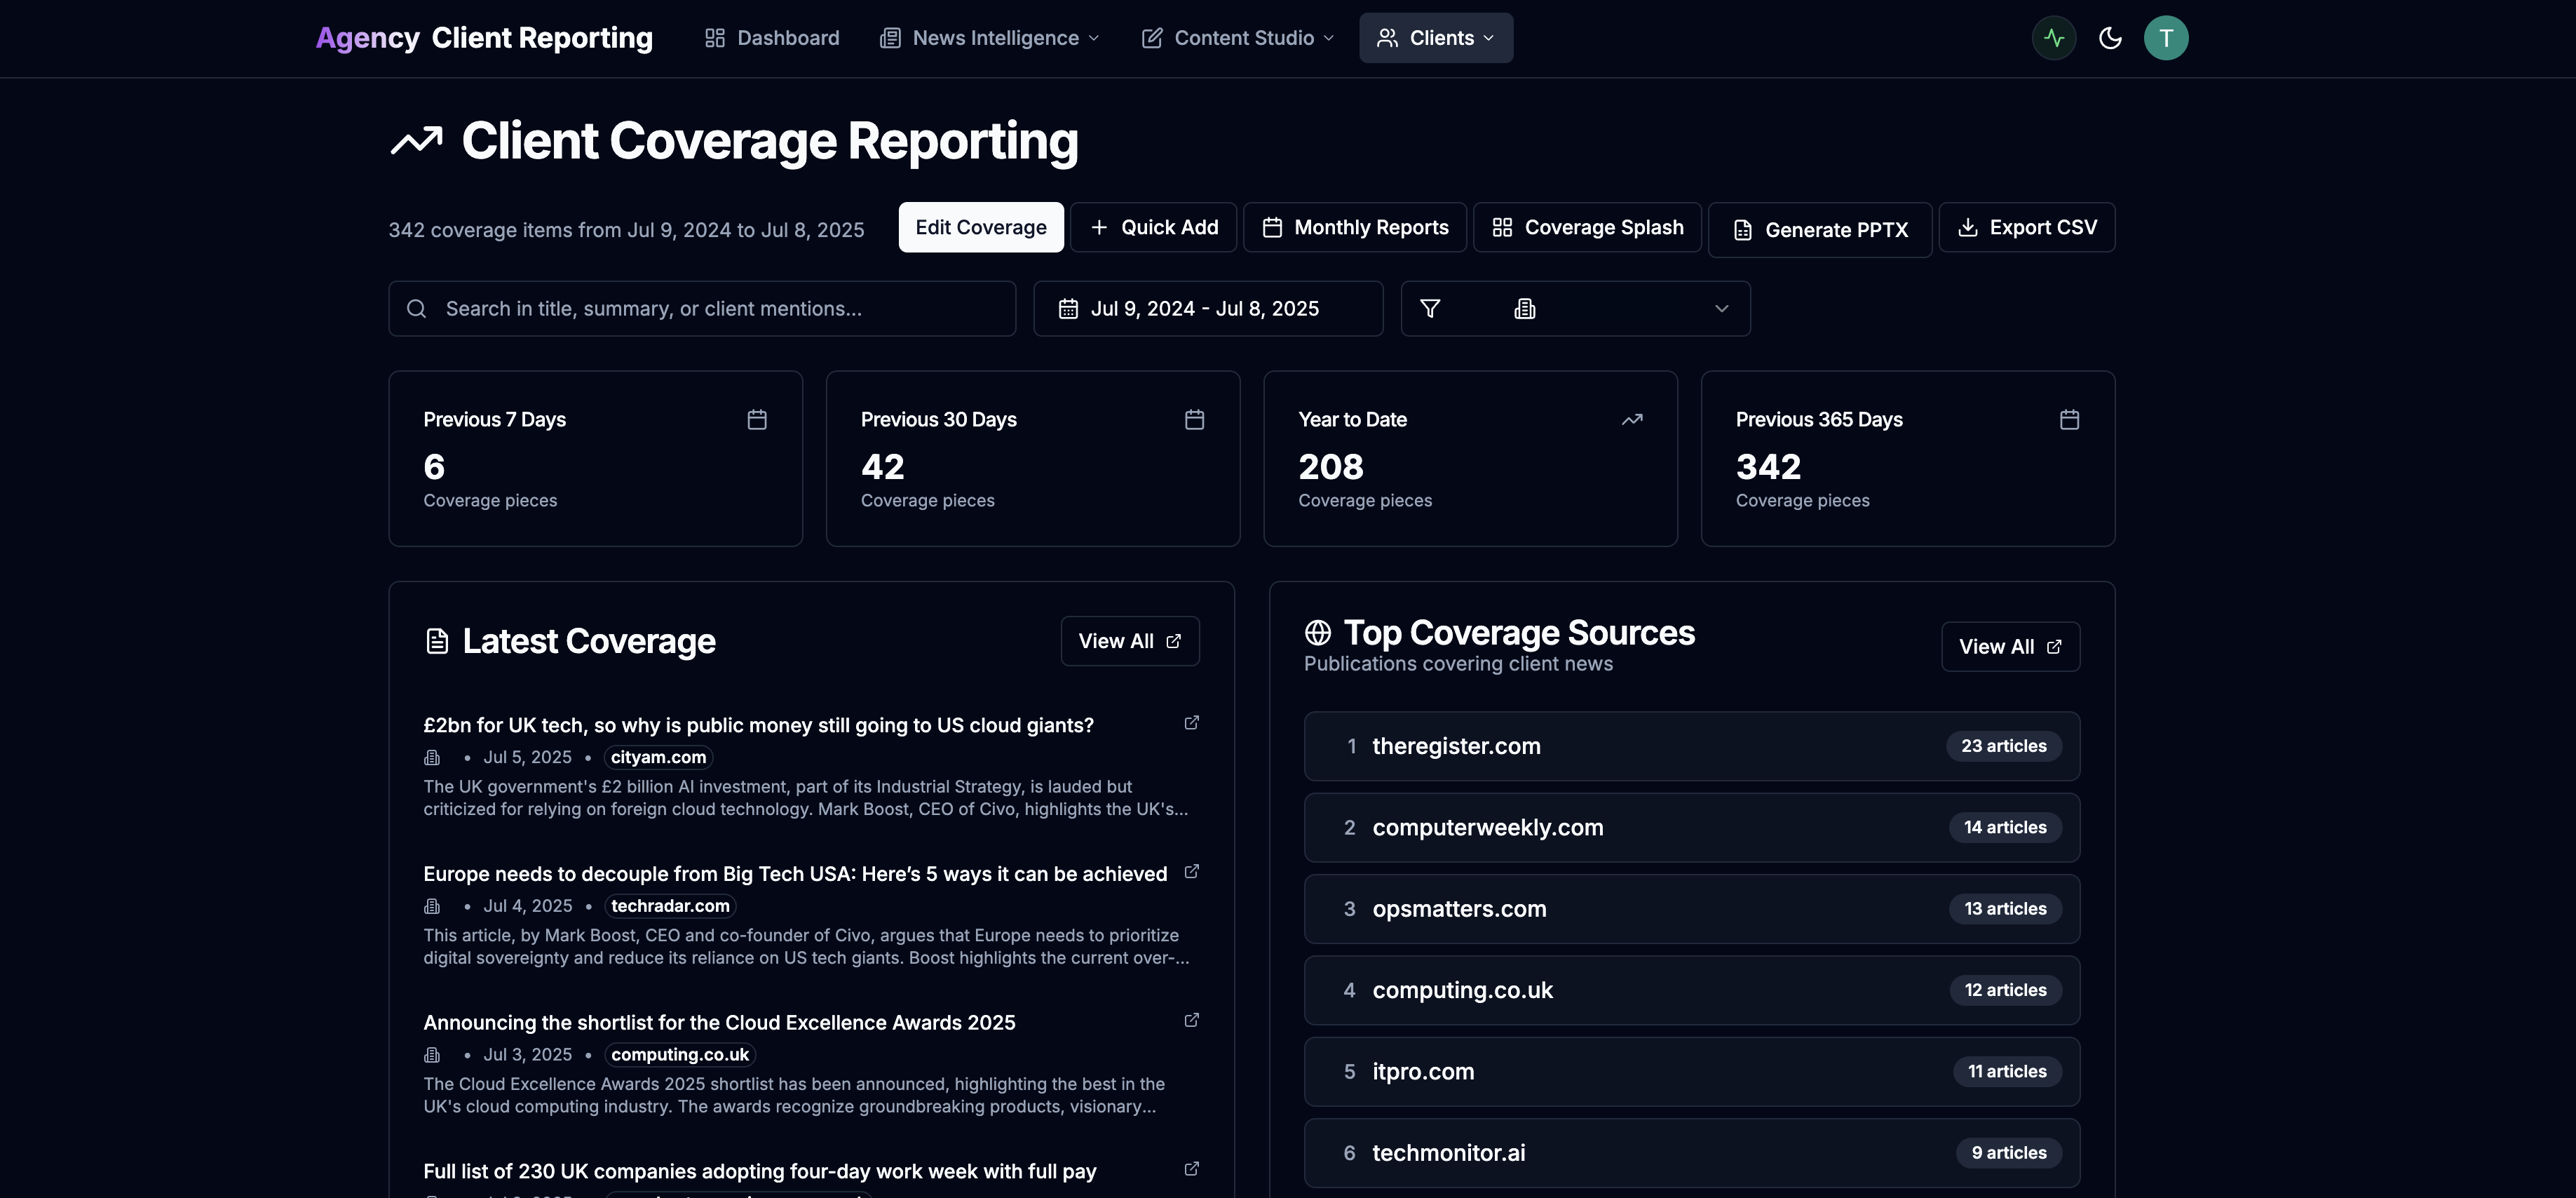This screenshot has width=2576, height=1198.
Task: Toggle the Edit Coverage mode
Action: (980, 227)
